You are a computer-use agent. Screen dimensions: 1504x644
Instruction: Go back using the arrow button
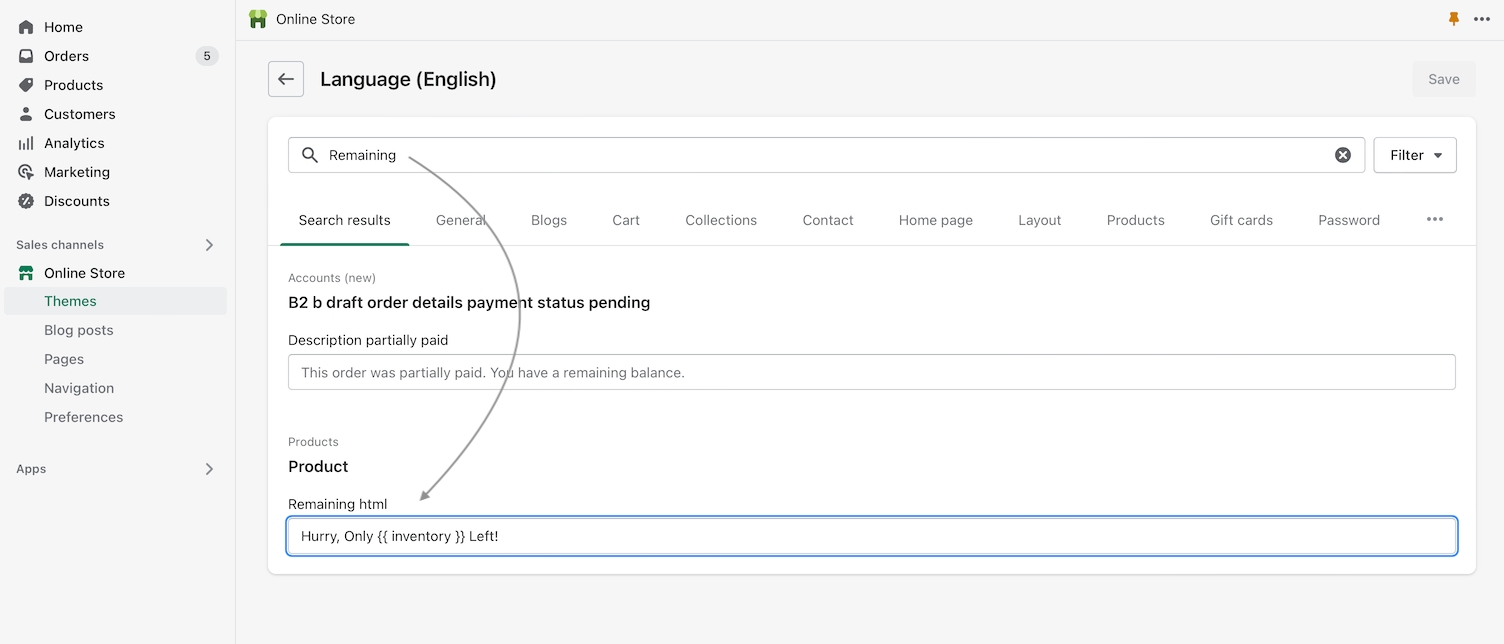coord(286,79)
